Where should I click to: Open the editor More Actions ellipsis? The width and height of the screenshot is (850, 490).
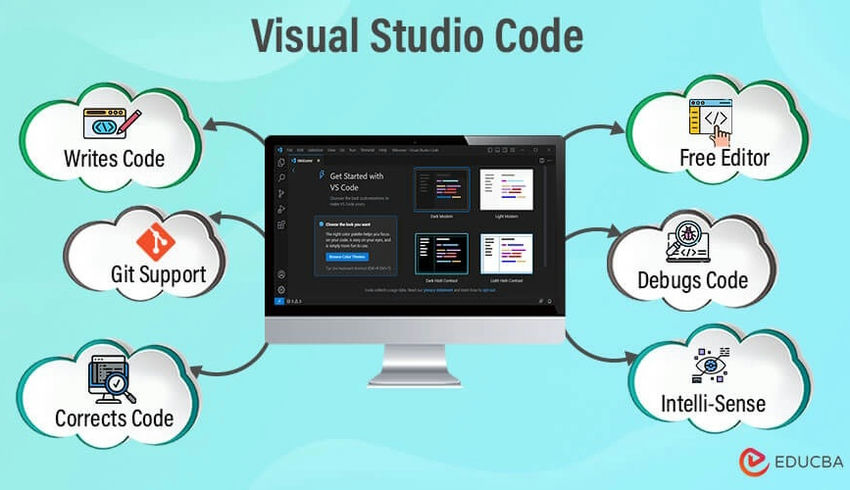pyautogui.click(x=550, y=160)
